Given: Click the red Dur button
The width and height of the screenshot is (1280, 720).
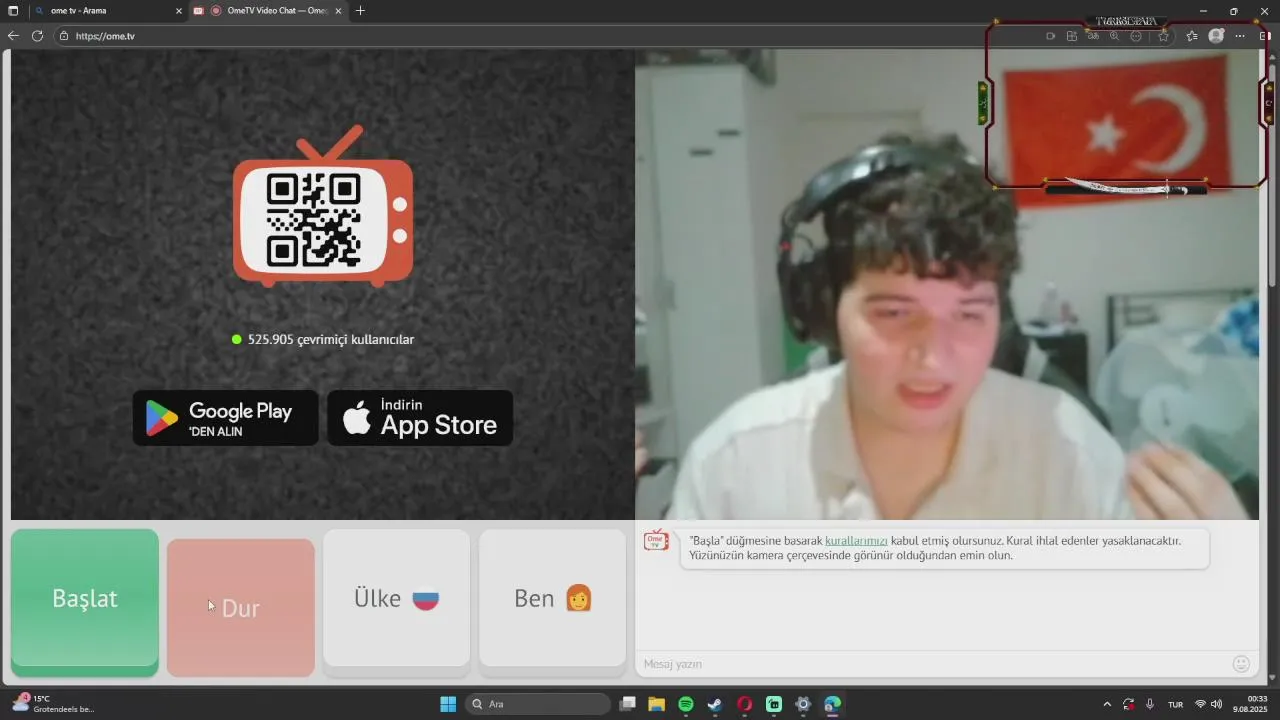Looking at the screenshot, I should tap(241, 607).
